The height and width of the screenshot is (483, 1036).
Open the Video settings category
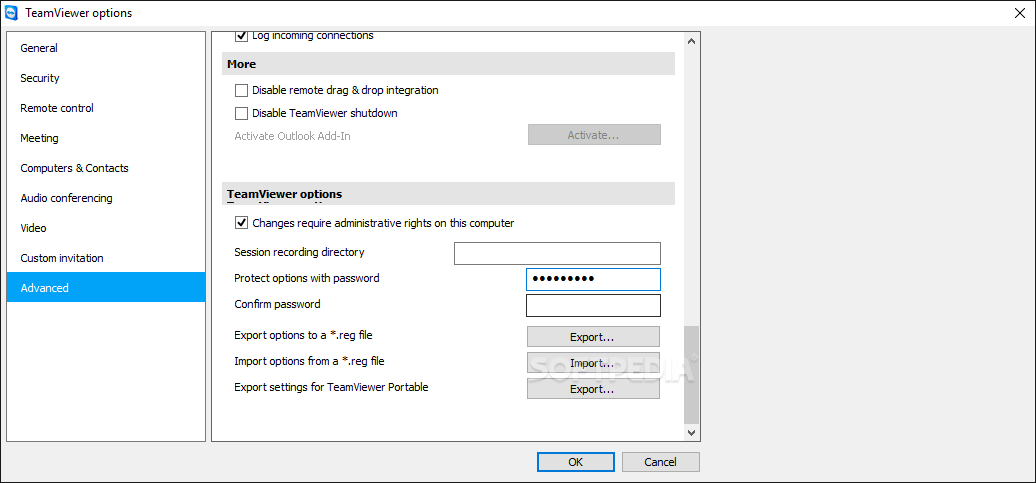[x=106, y=228]
